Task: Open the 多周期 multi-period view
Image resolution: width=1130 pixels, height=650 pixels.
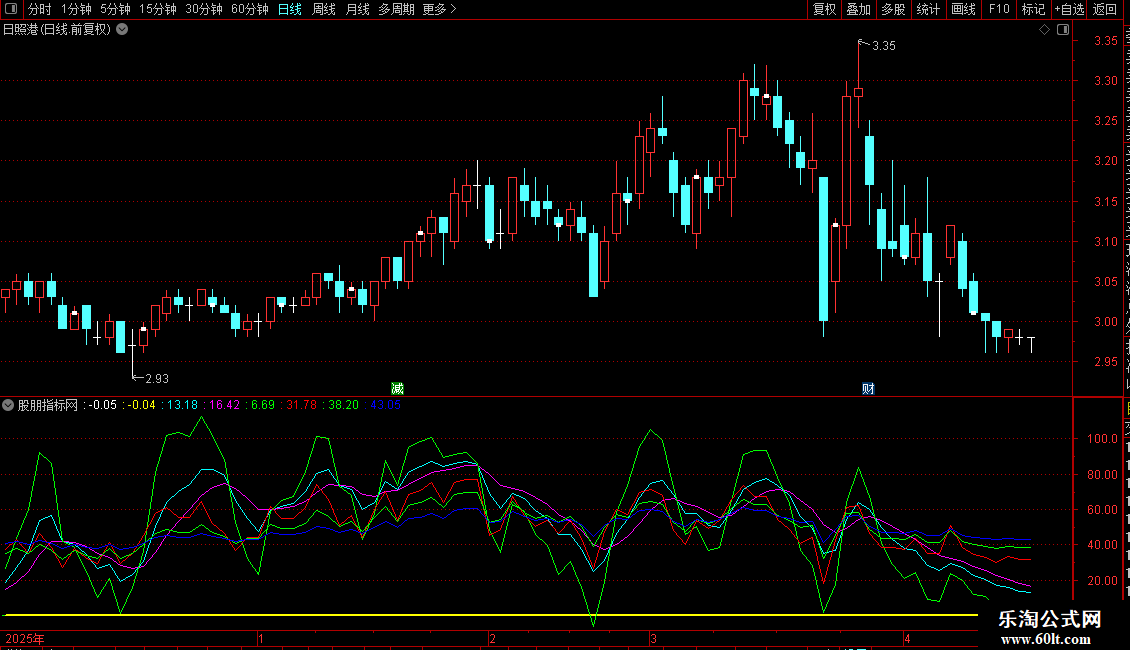Action: (396, 9)
